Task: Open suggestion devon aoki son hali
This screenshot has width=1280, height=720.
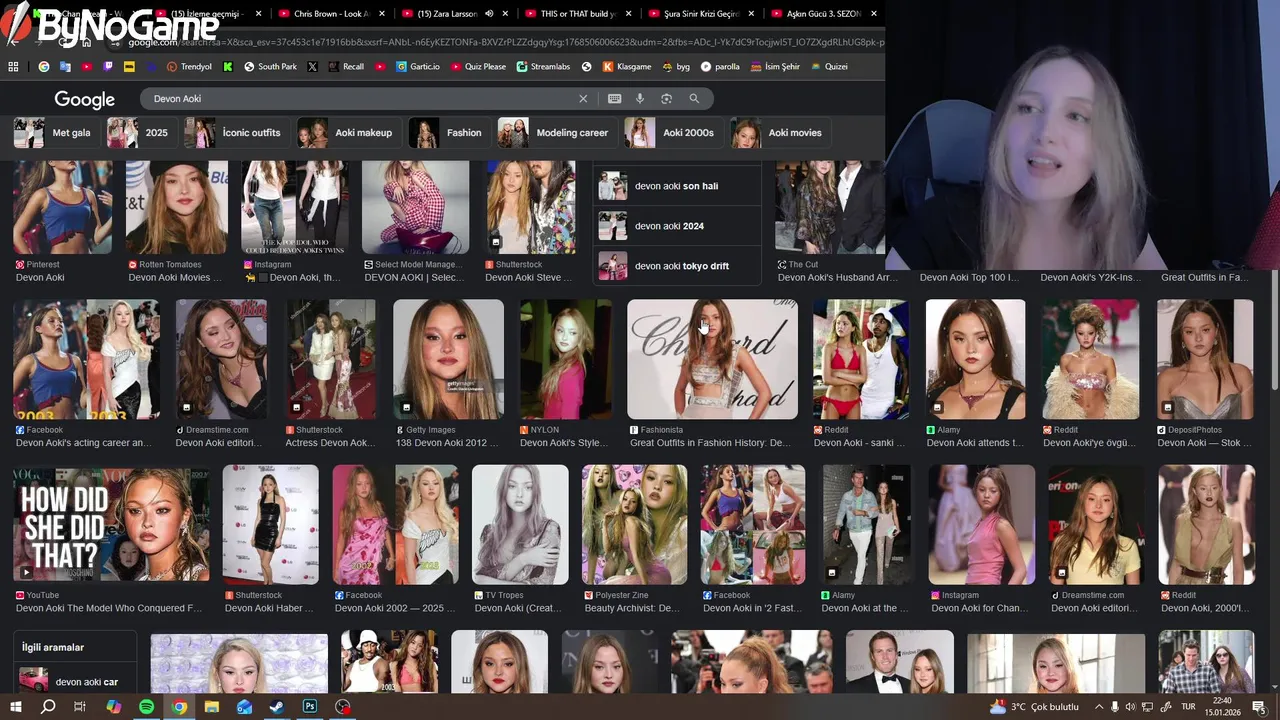Action: [x=677, y=186]
